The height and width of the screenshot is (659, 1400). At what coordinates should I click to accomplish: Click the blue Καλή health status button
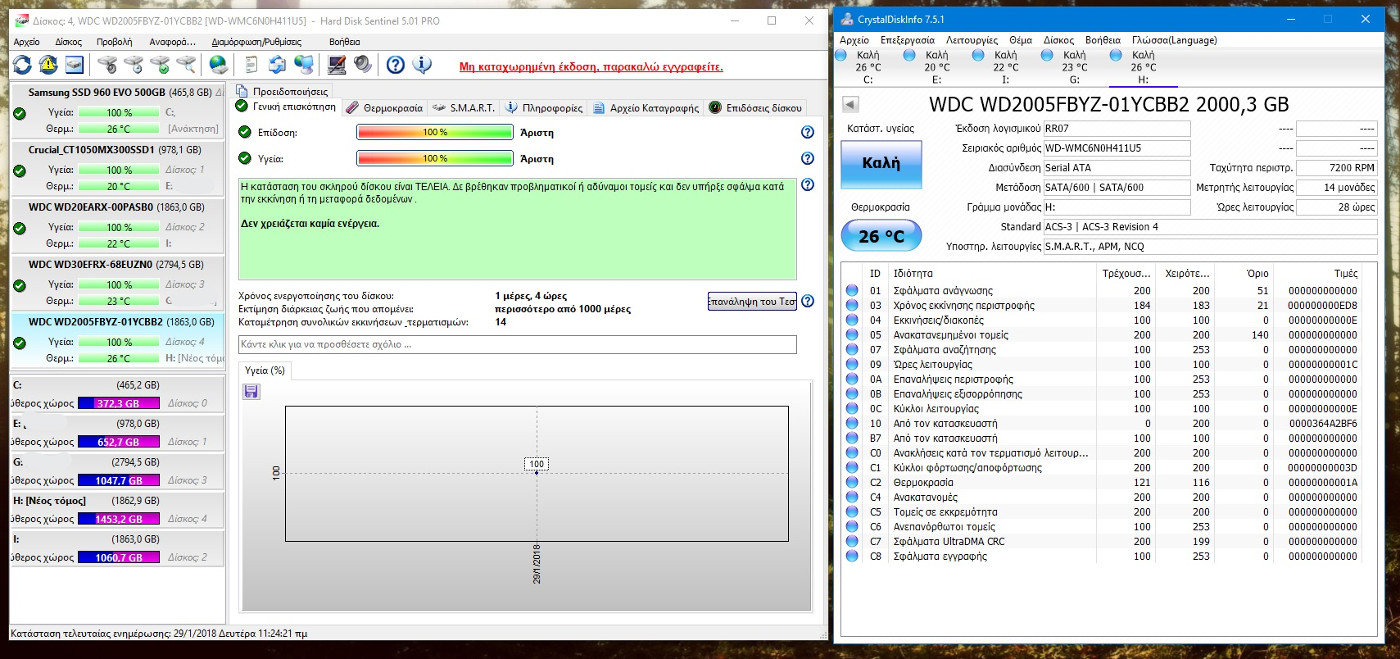point(881,163)
